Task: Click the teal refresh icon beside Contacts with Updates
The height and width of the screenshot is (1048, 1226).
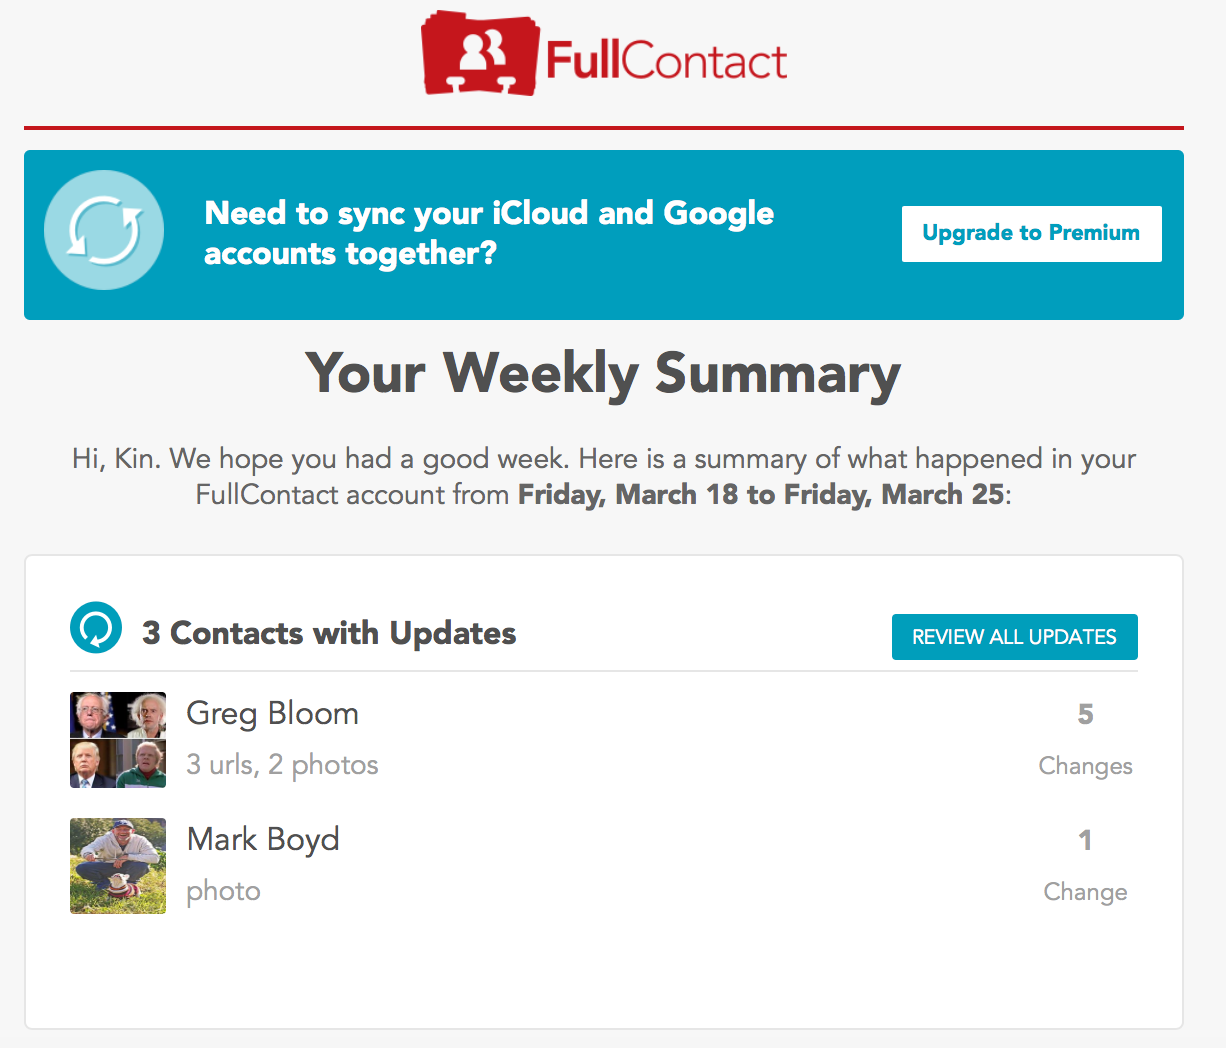Action: (96, 628)
